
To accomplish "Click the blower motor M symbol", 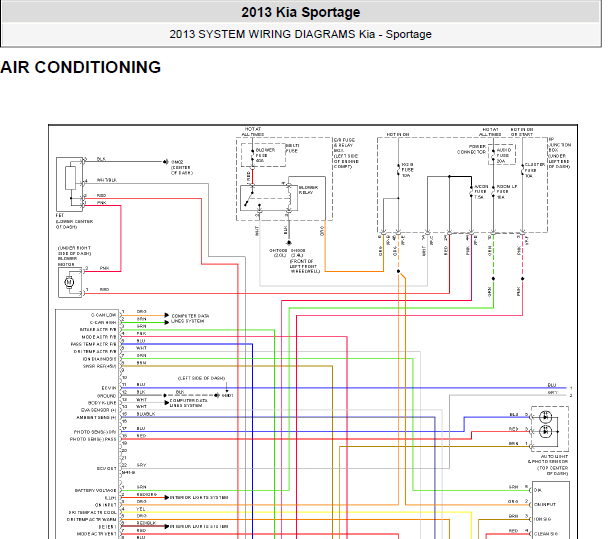I will [69, 282].
